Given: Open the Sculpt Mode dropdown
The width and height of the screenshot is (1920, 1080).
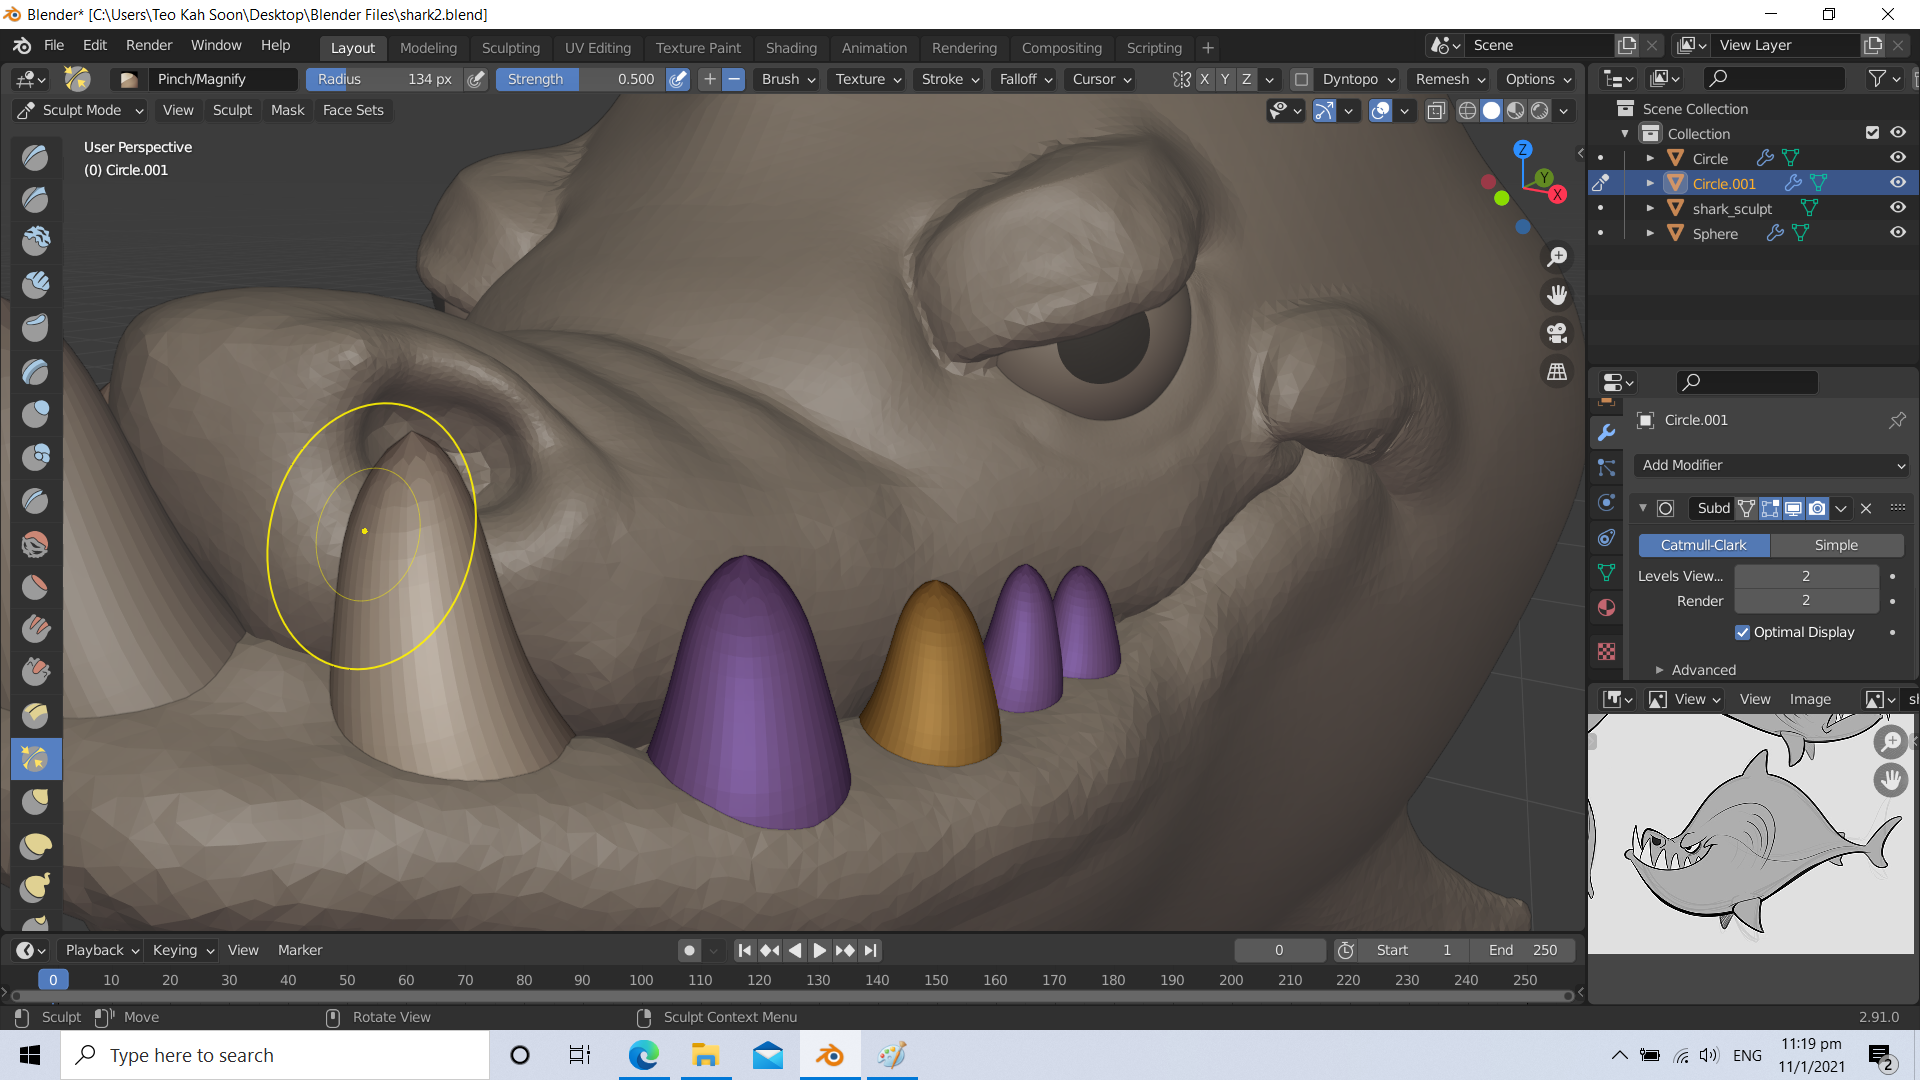Looking at the screenshot, I should point(82,110).
